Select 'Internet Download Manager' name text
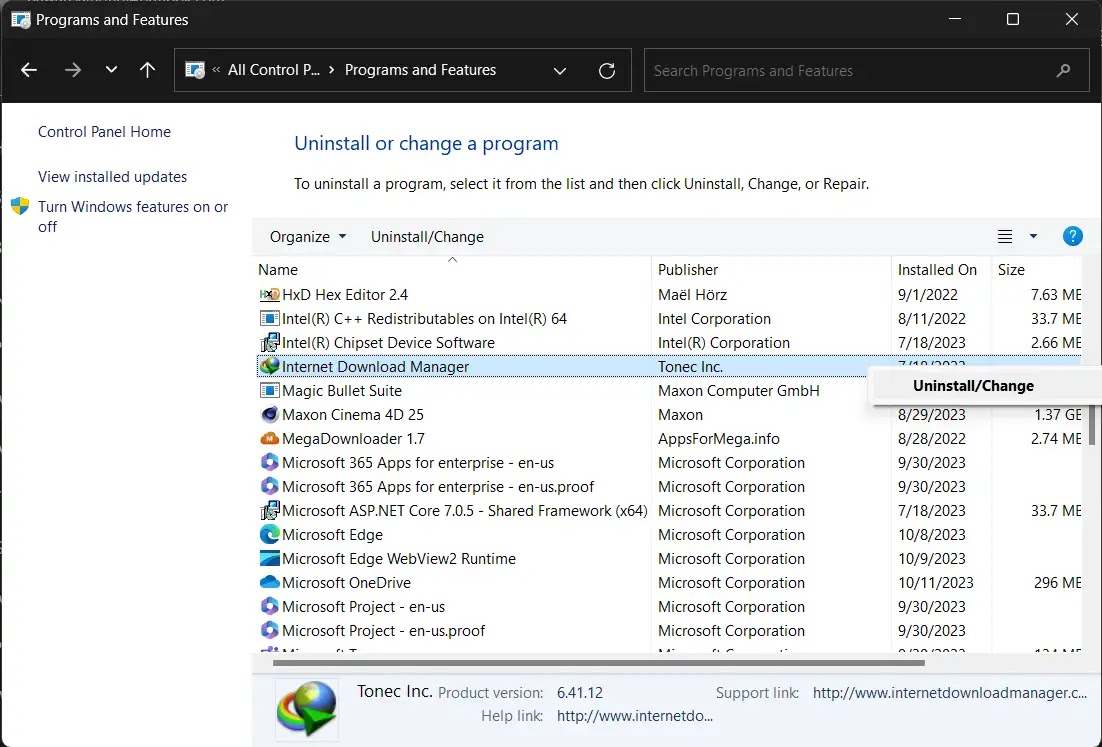Screen dimensions: 1102x747 [x=375, y=366]
